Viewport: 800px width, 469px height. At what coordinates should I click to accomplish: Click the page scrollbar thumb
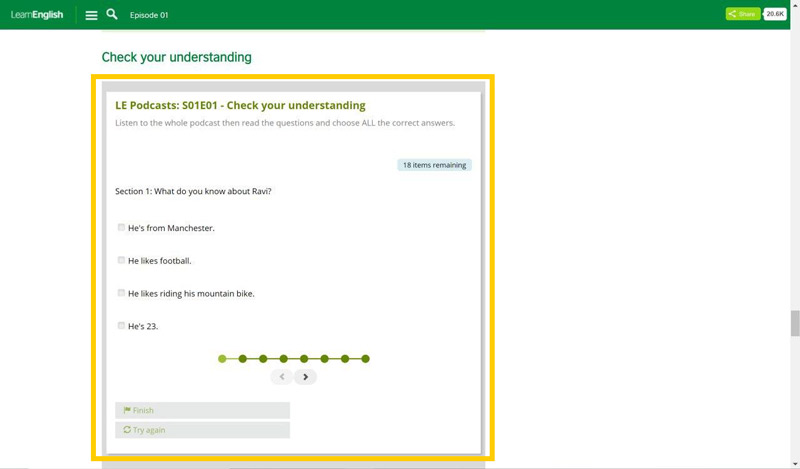(795, 323)
